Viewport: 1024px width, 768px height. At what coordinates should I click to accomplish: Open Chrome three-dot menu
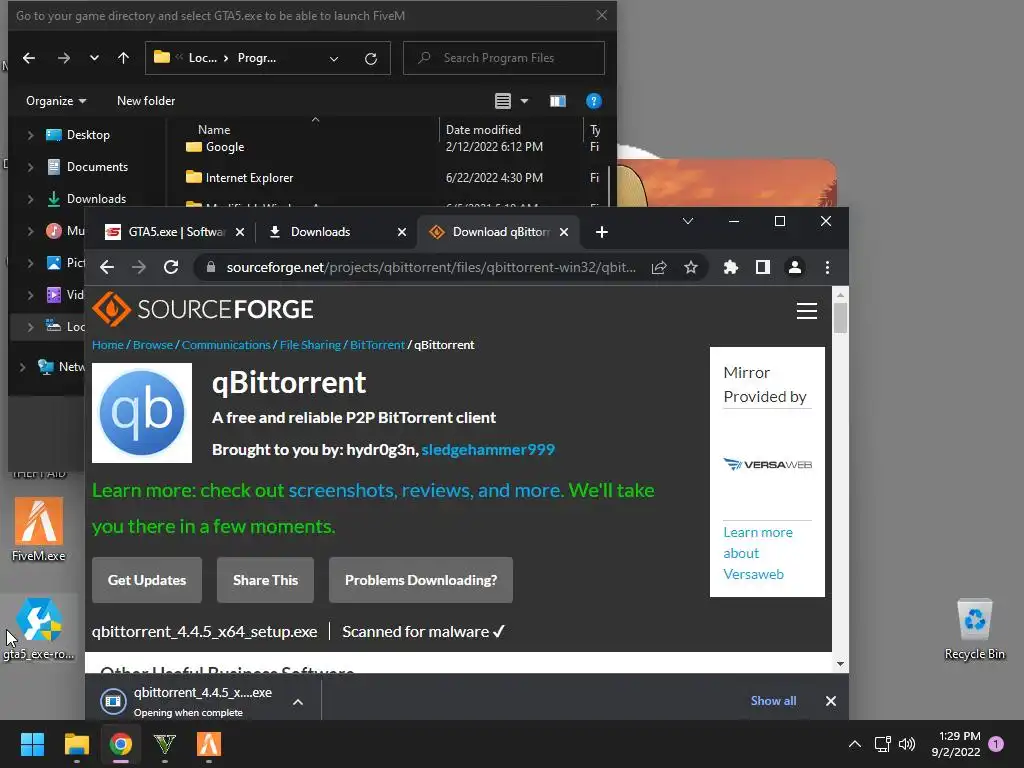tap(827, 267)
